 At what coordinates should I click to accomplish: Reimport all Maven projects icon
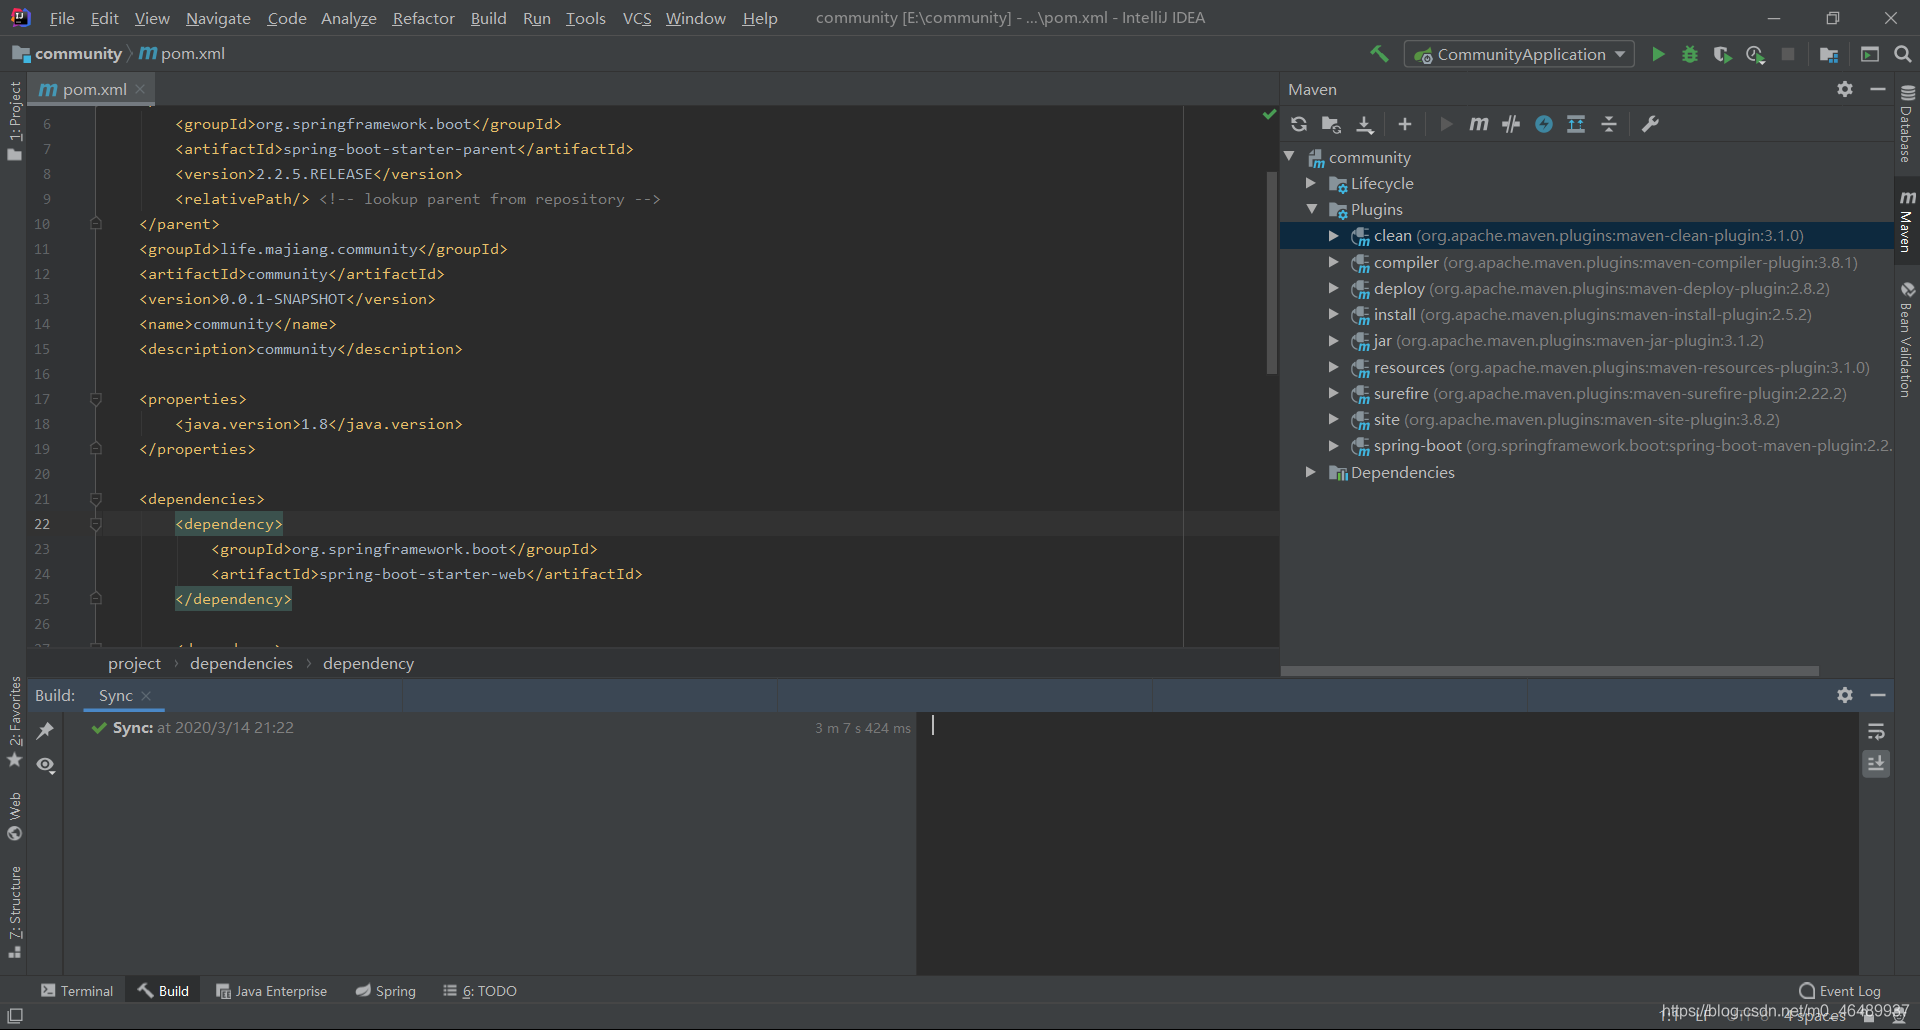1299,124
